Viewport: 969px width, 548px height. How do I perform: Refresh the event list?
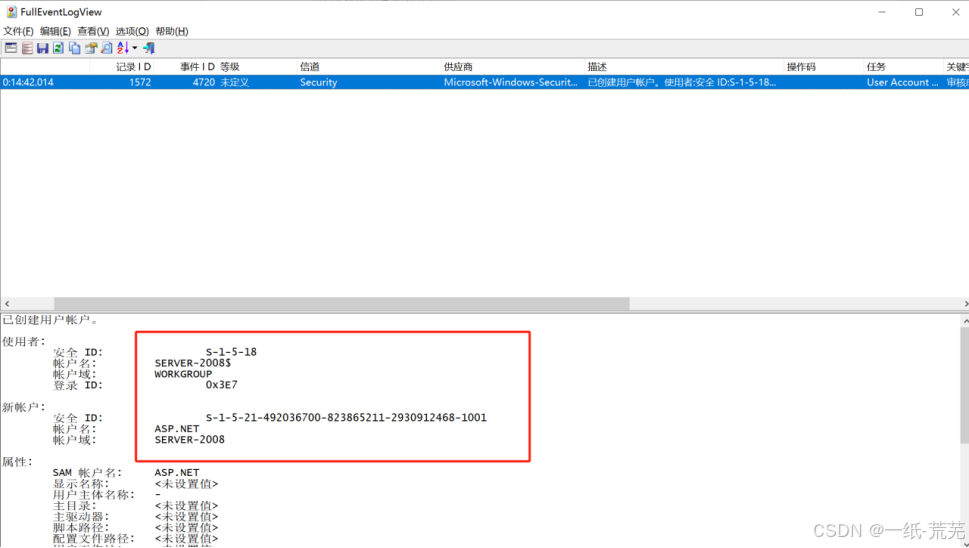tap(59, 48)
